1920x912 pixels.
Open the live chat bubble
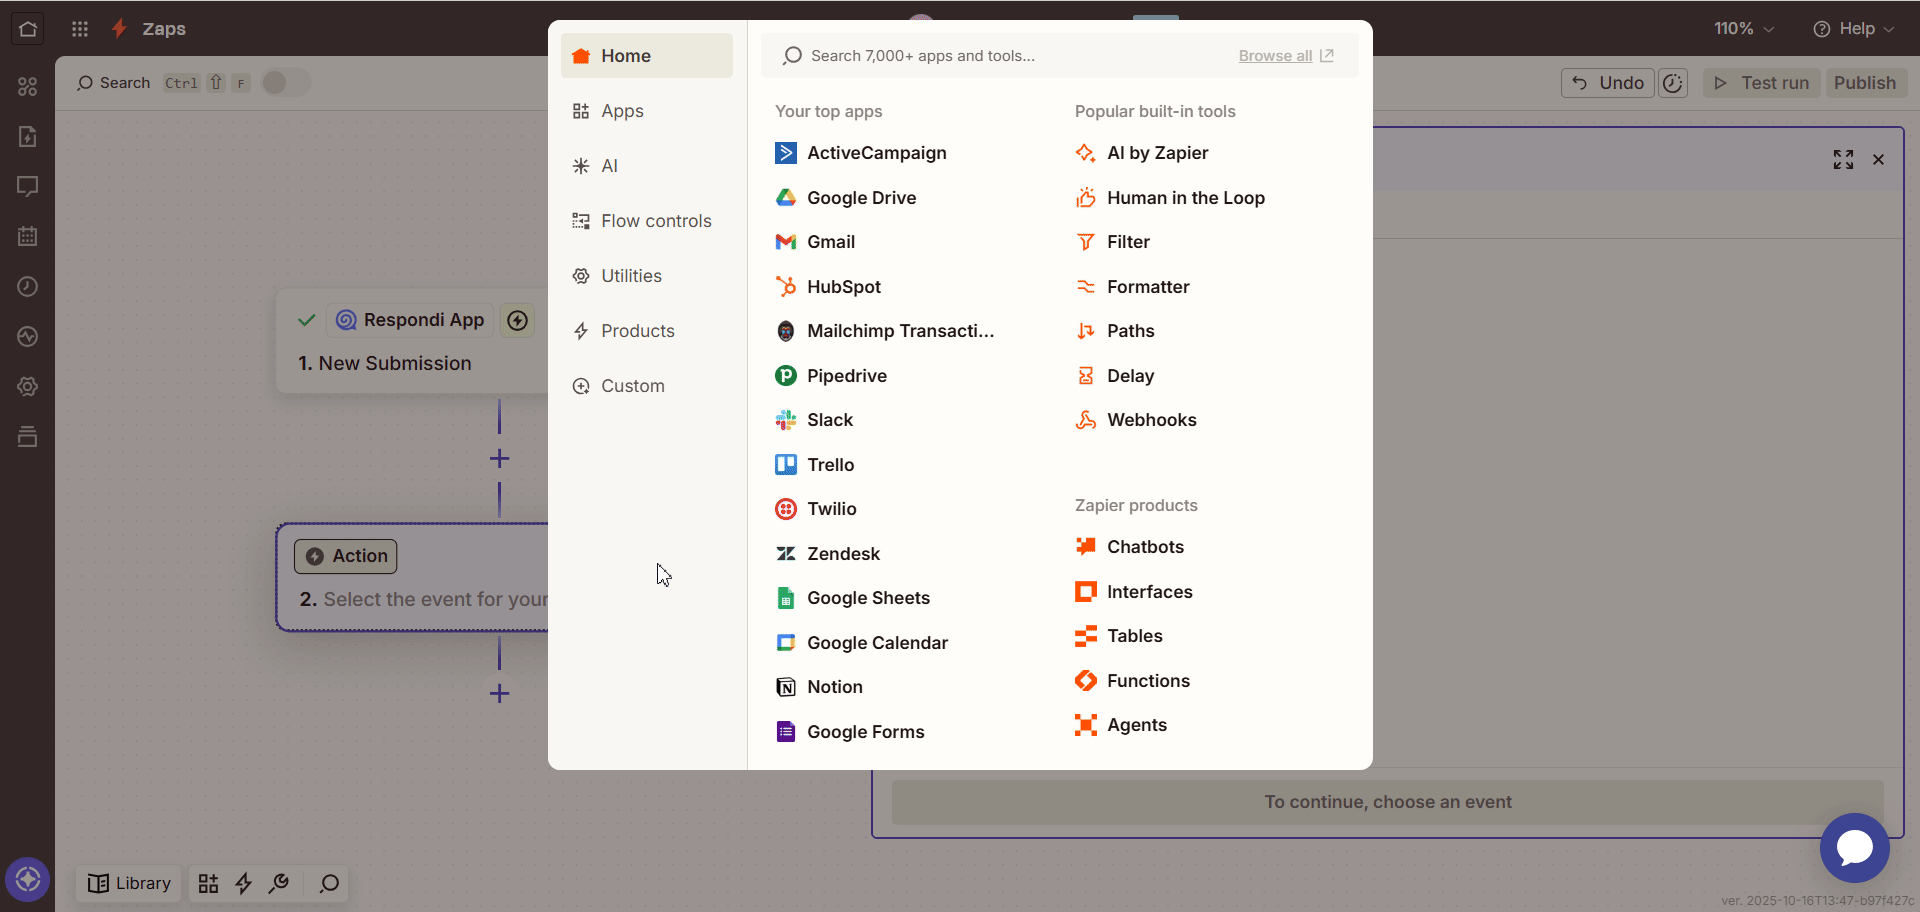[1855, 848]
